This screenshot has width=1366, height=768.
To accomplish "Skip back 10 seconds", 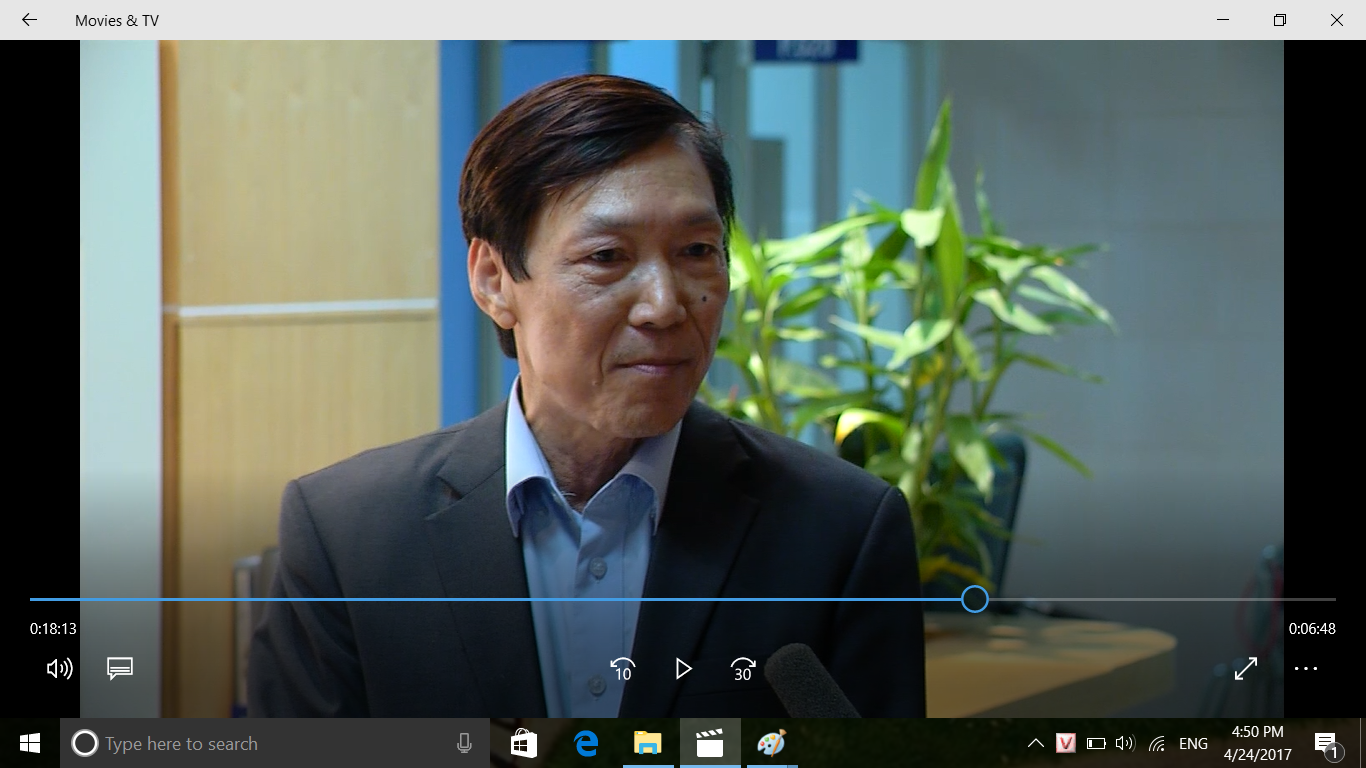I will click(x=622, y=669).
